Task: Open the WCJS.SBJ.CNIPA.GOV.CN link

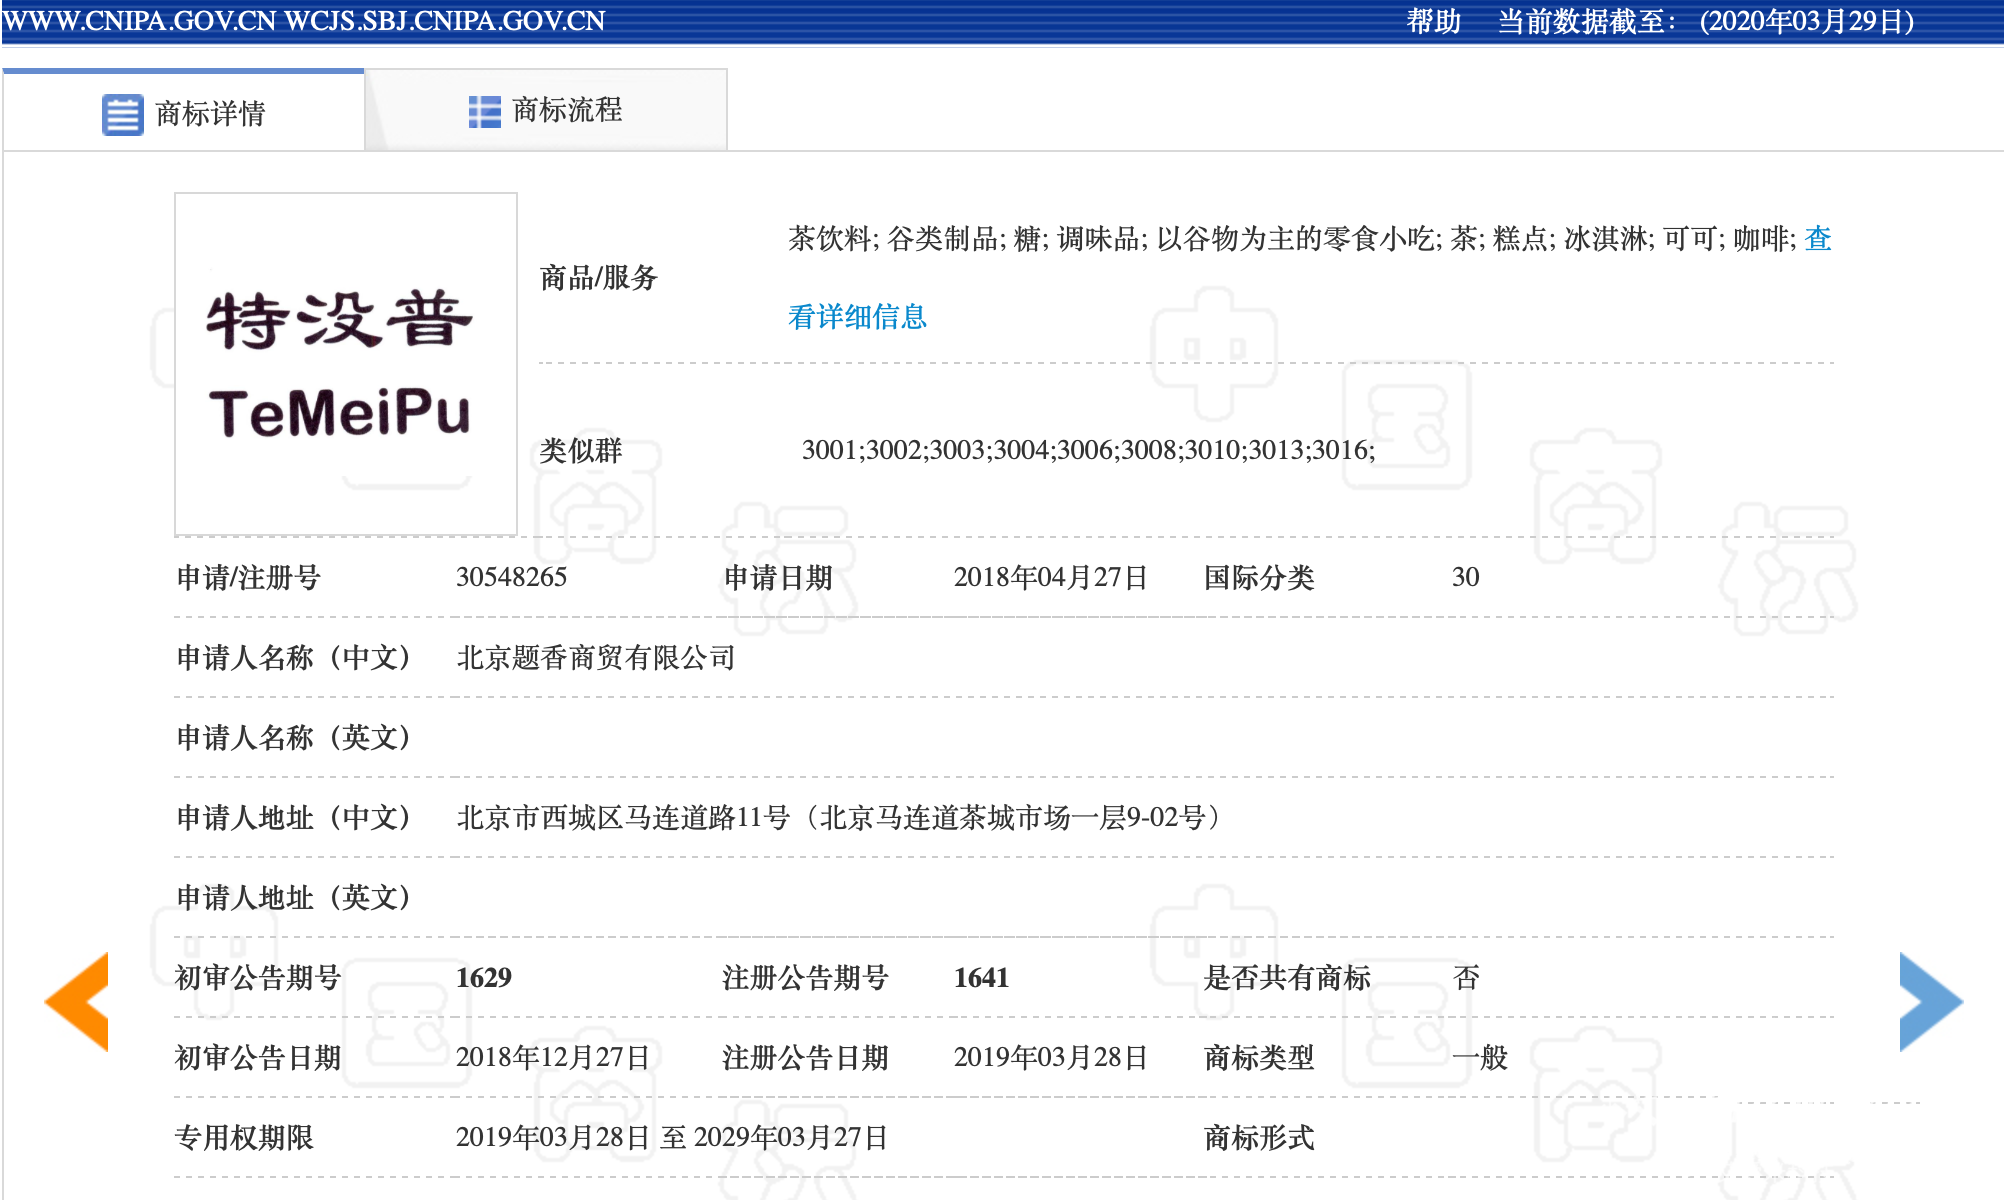Action: tap(445, 21)
